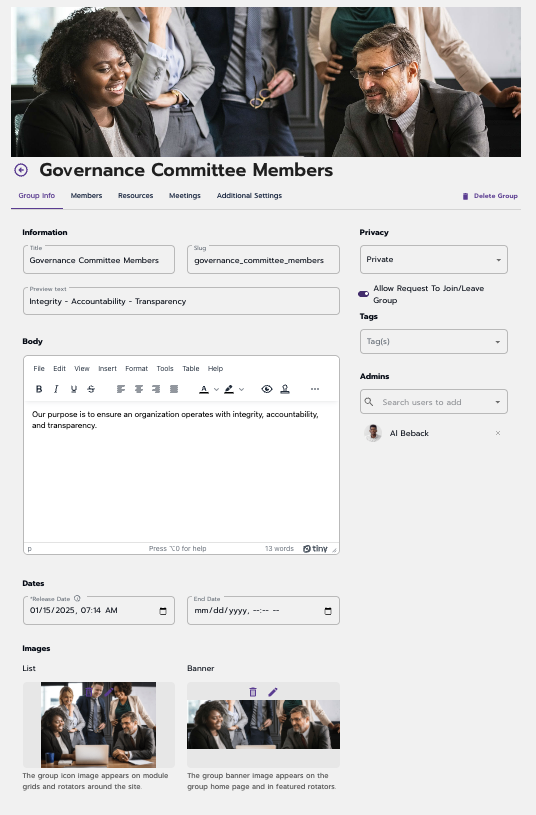Viewport: 536px width, 815px height.
Task: Delete the Banner image
Action: point(253,692)
